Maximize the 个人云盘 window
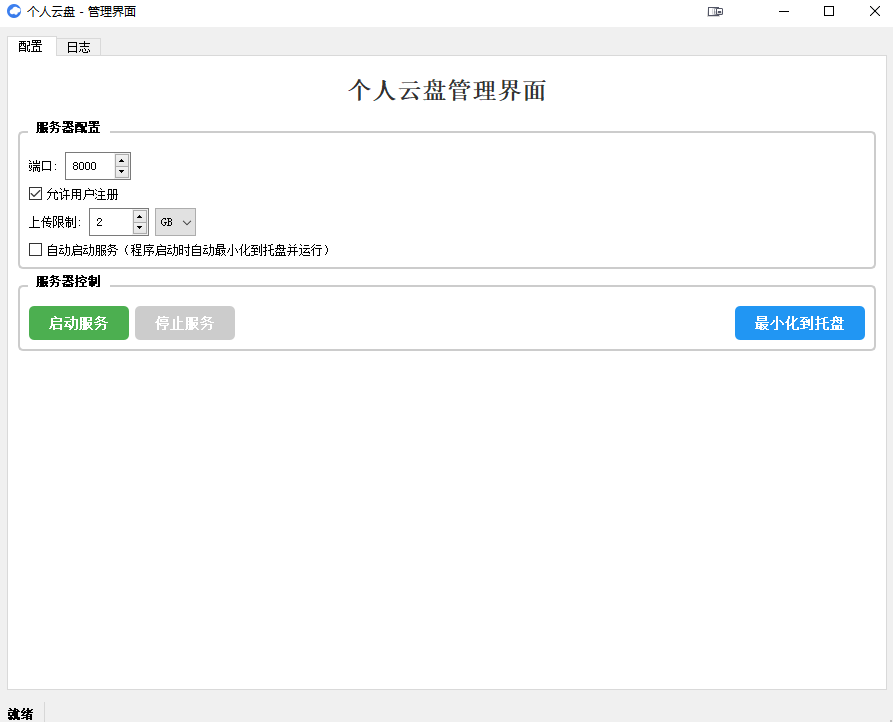Viewport: 893px width, 722px height. click(x=828, y=12)
